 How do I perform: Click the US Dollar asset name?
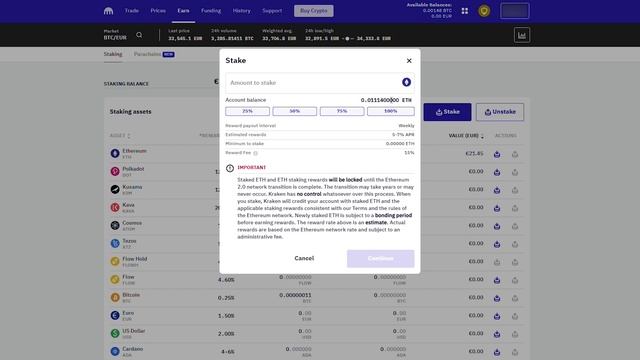click(134, 331)
